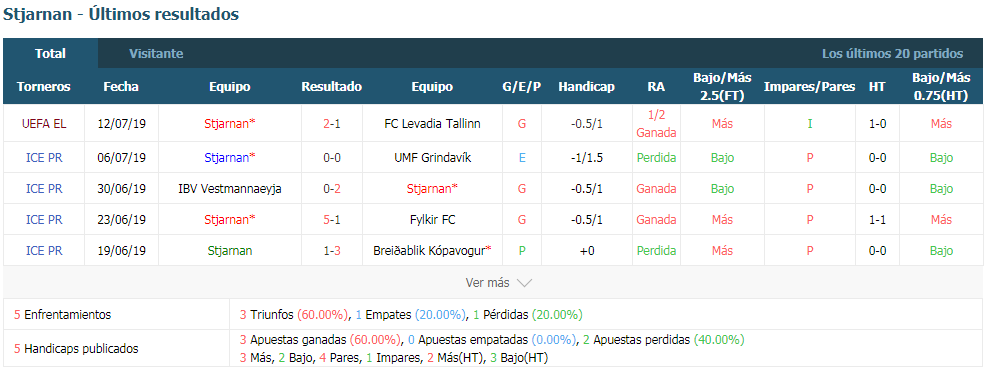Click Stjarnan in the 19/06/19 row

(230, 251)
